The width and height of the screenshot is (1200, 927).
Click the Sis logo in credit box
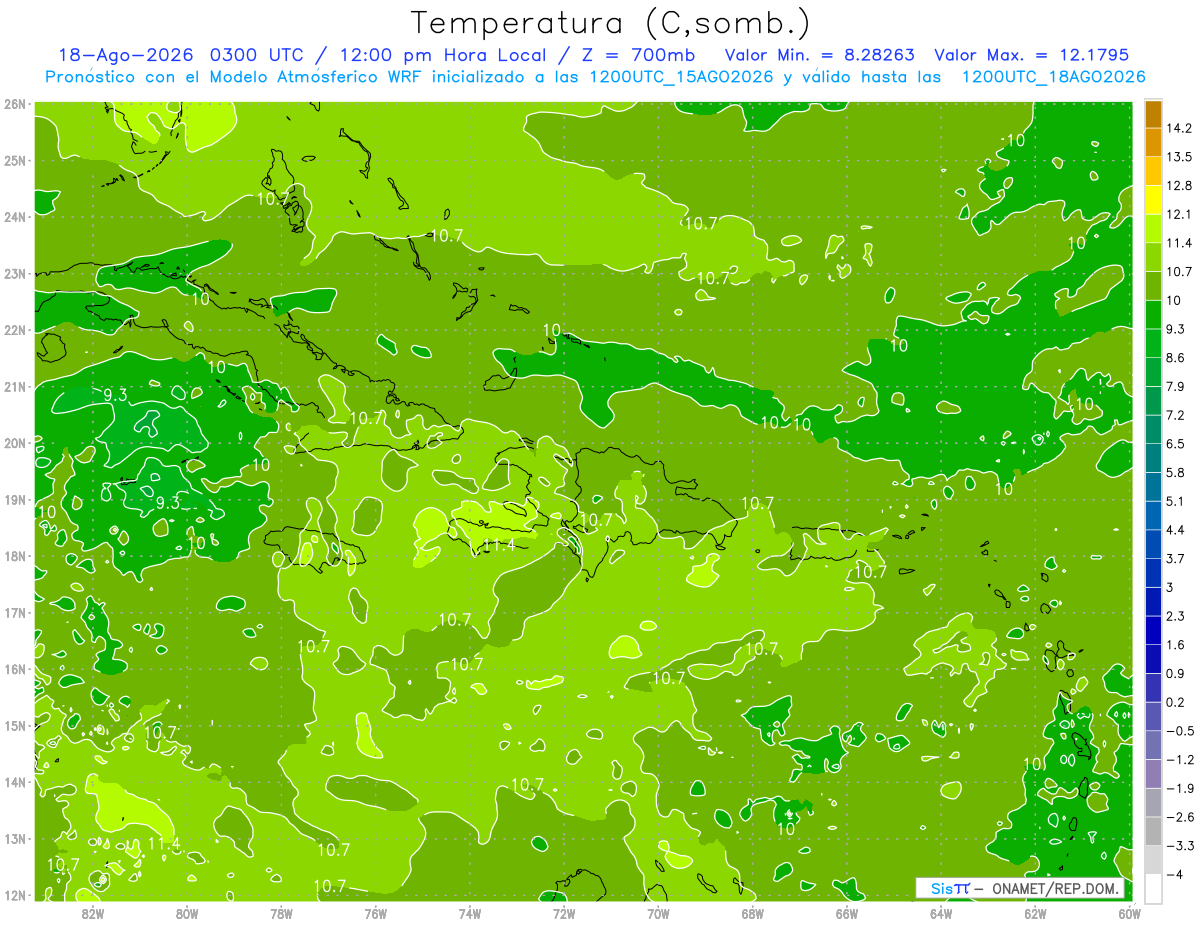950,889
